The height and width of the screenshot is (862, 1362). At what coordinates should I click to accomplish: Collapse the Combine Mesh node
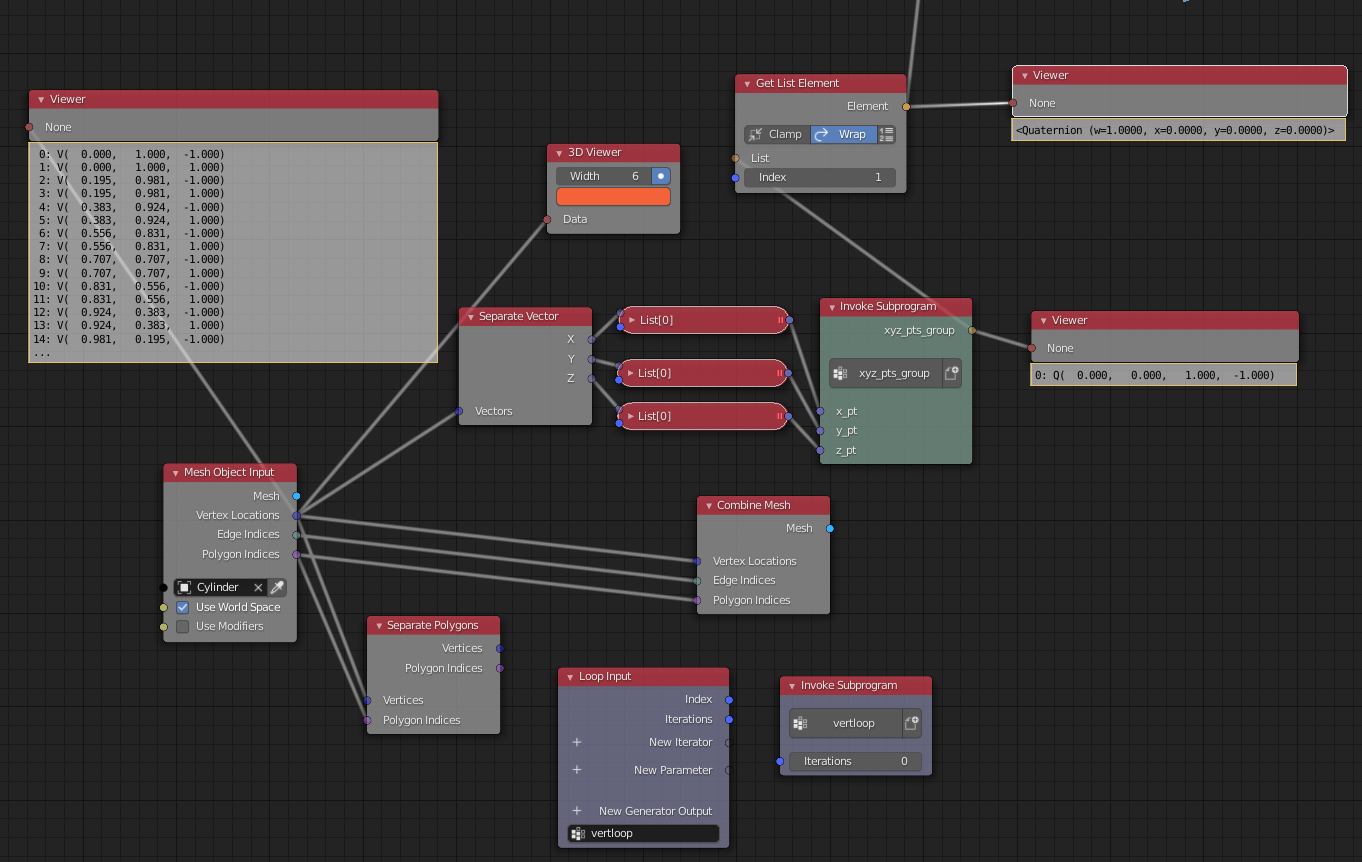pyautogui.click(x=707, y=506)
